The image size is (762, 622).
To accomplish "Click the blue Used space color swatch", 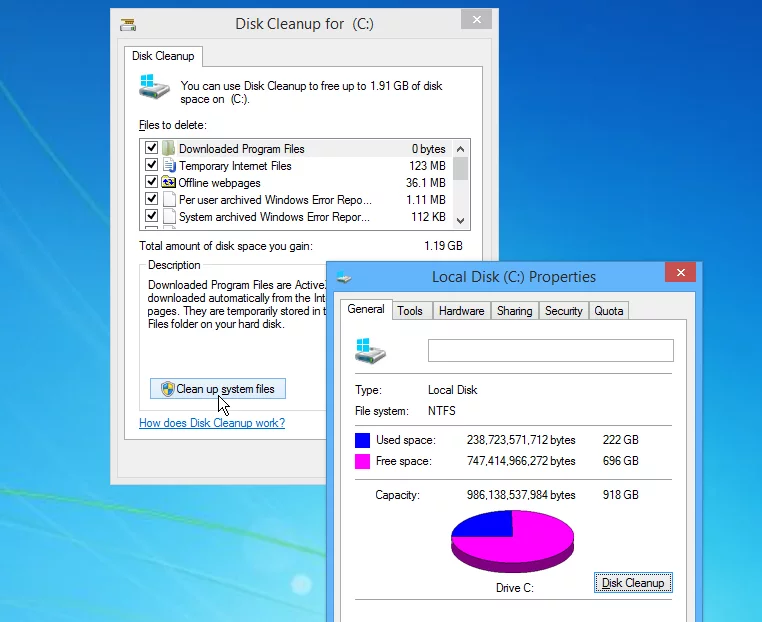I will click(x=363, y=440).
